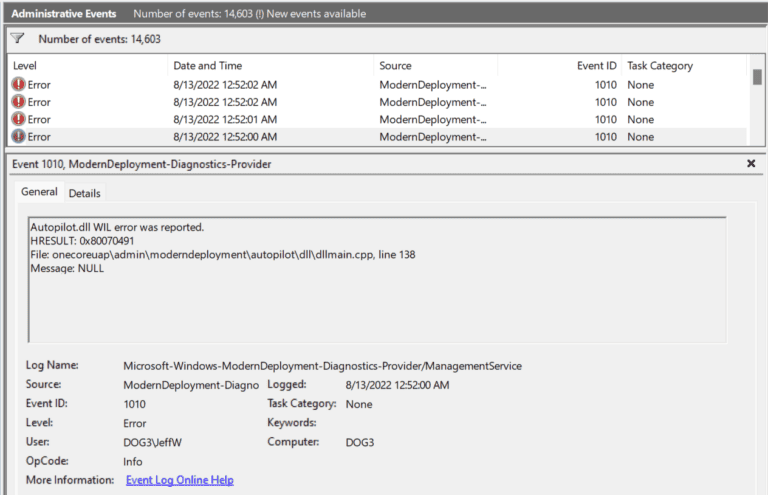Viewport: 768px width, 495px height.
Task: Sort by Event ID column header
Action: 559,66
